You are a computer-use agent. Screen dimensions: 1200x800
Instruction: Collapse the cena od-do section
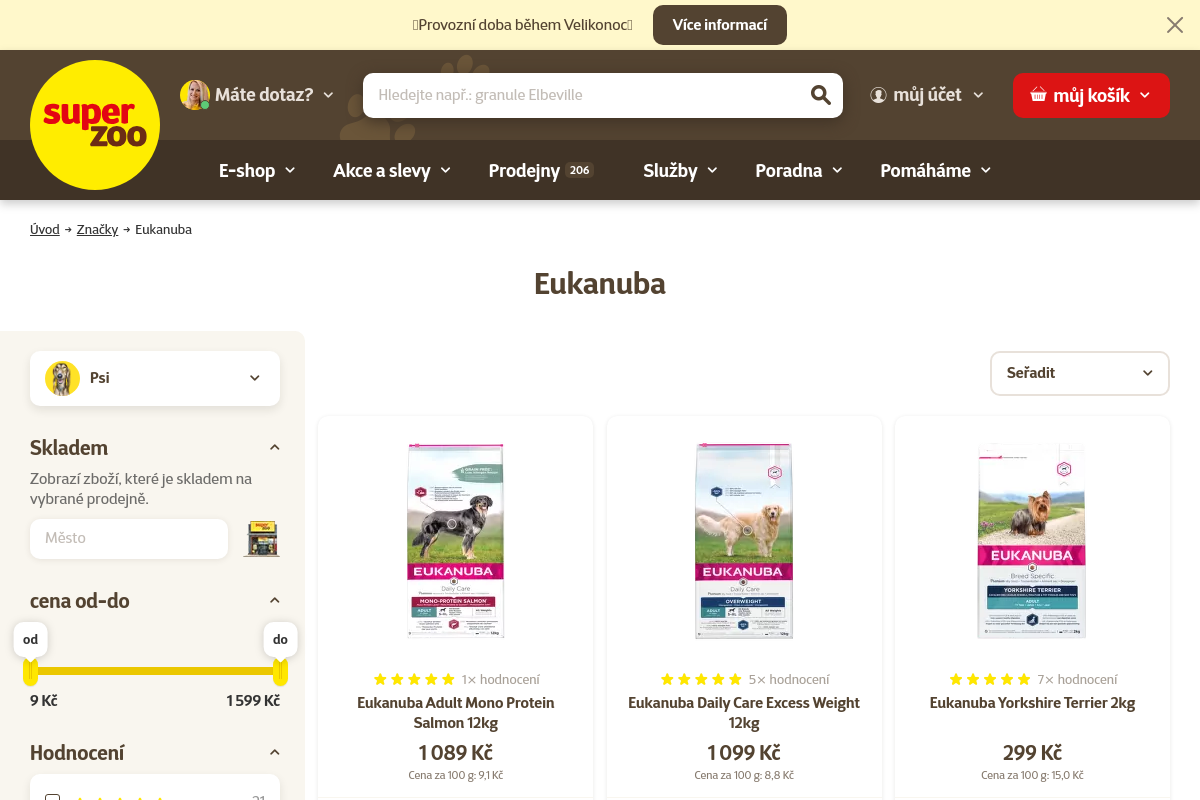(x=275, y=601)
